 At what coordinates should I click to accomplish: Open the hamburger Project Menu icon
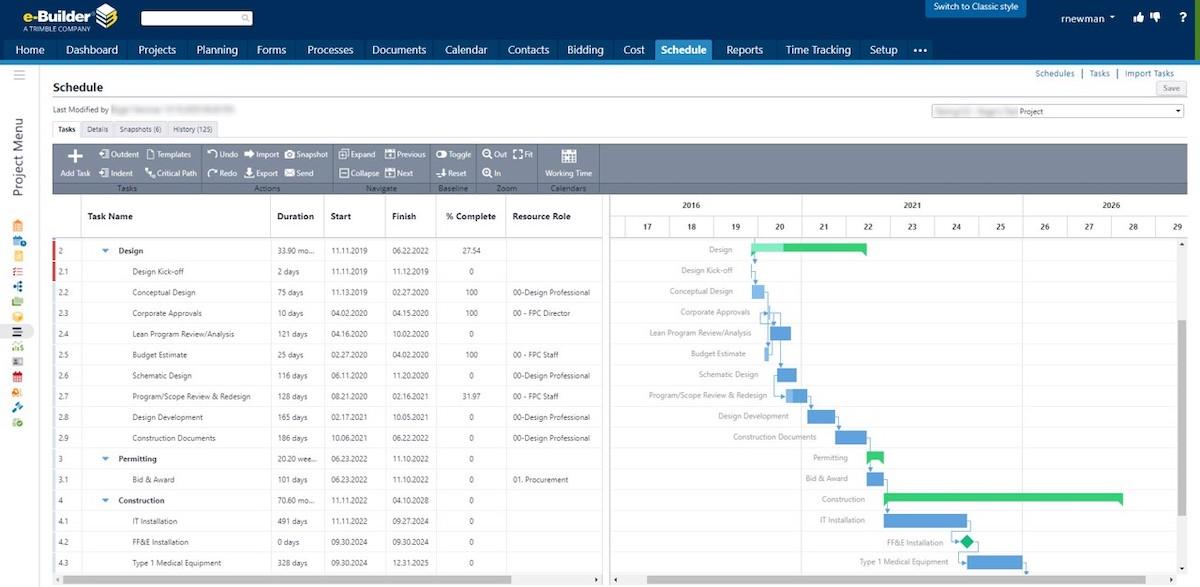(19, 75)
